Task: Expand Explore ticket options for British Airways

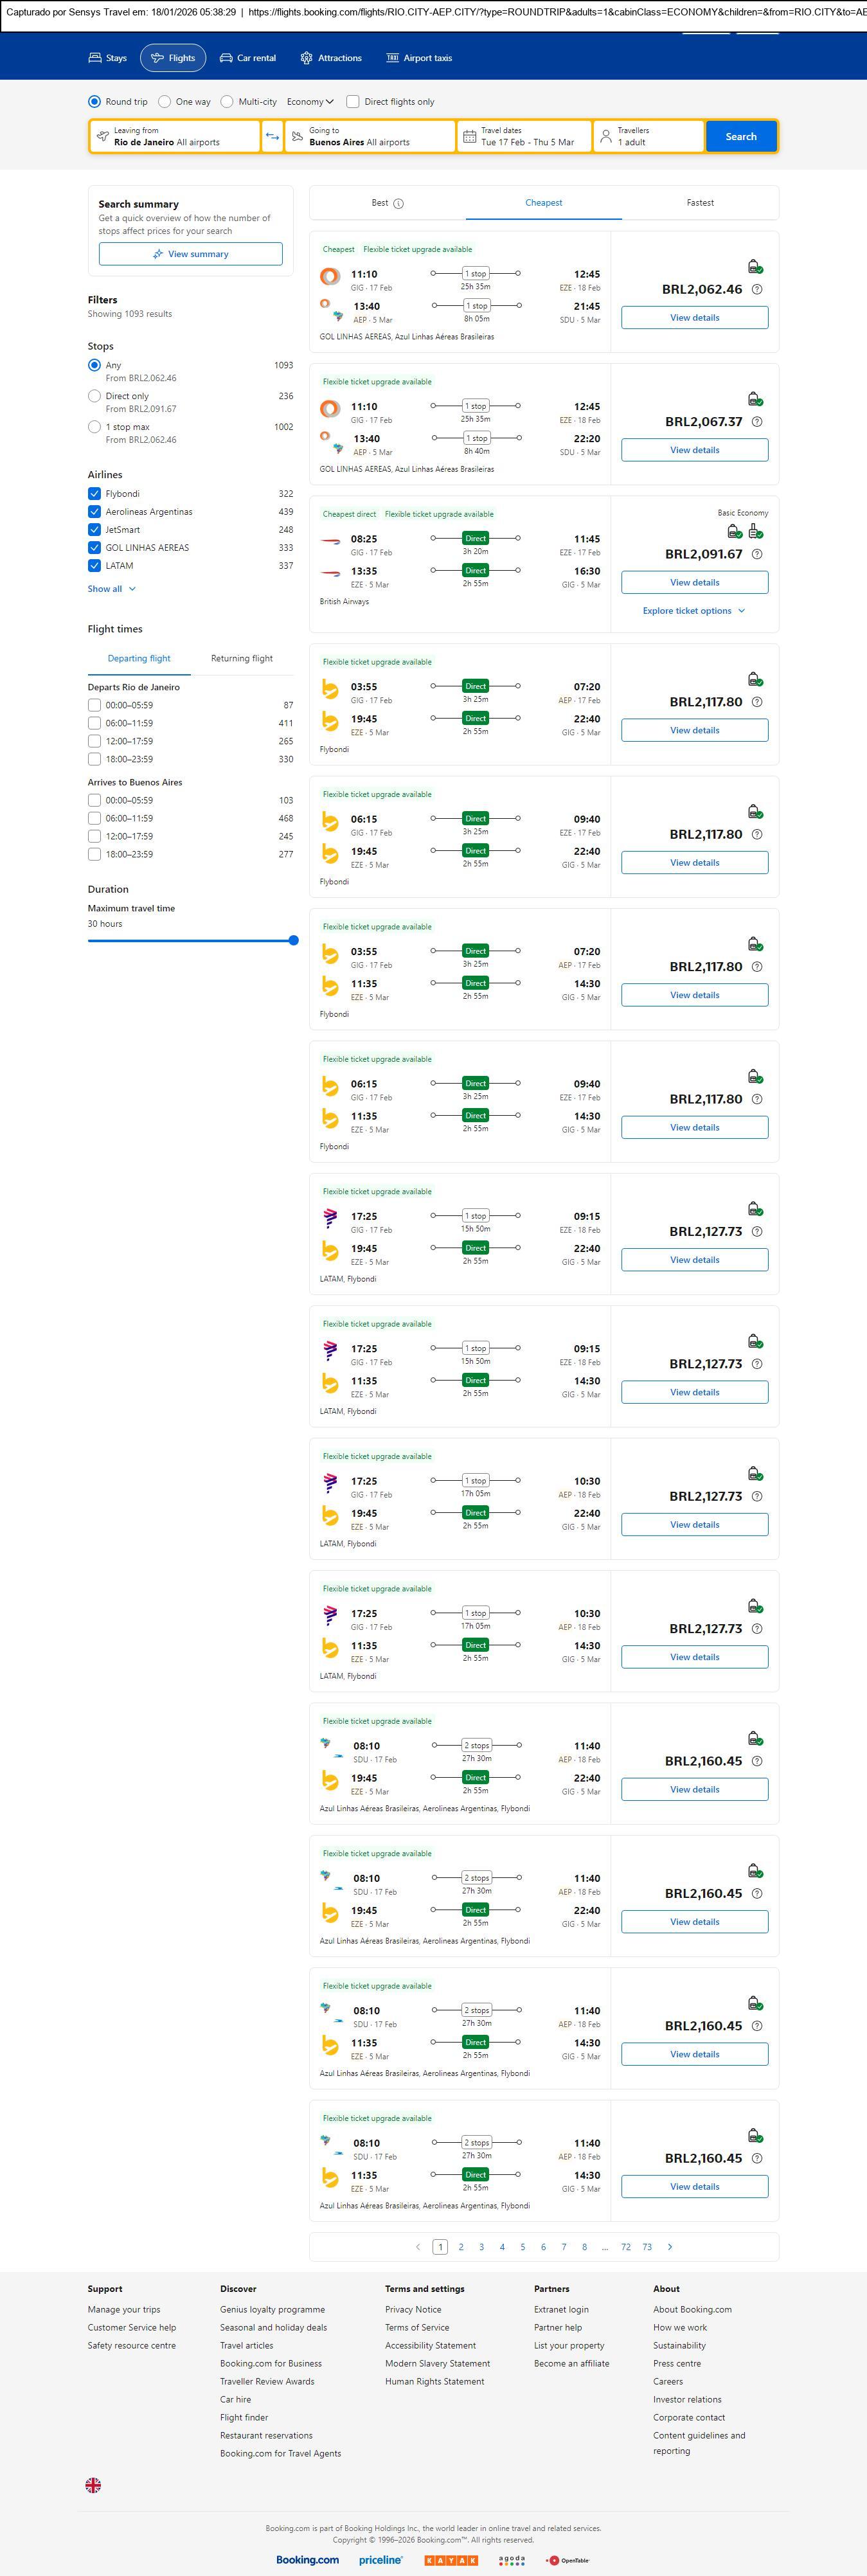Action: pos(694,611)
